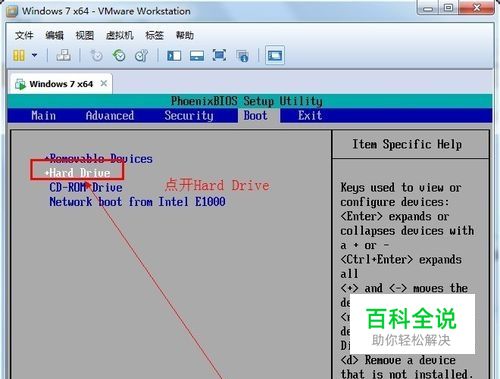Open the 虚拟机 menu
The width and height of the screenshot is (500, 379).
(x=119, y=35)
